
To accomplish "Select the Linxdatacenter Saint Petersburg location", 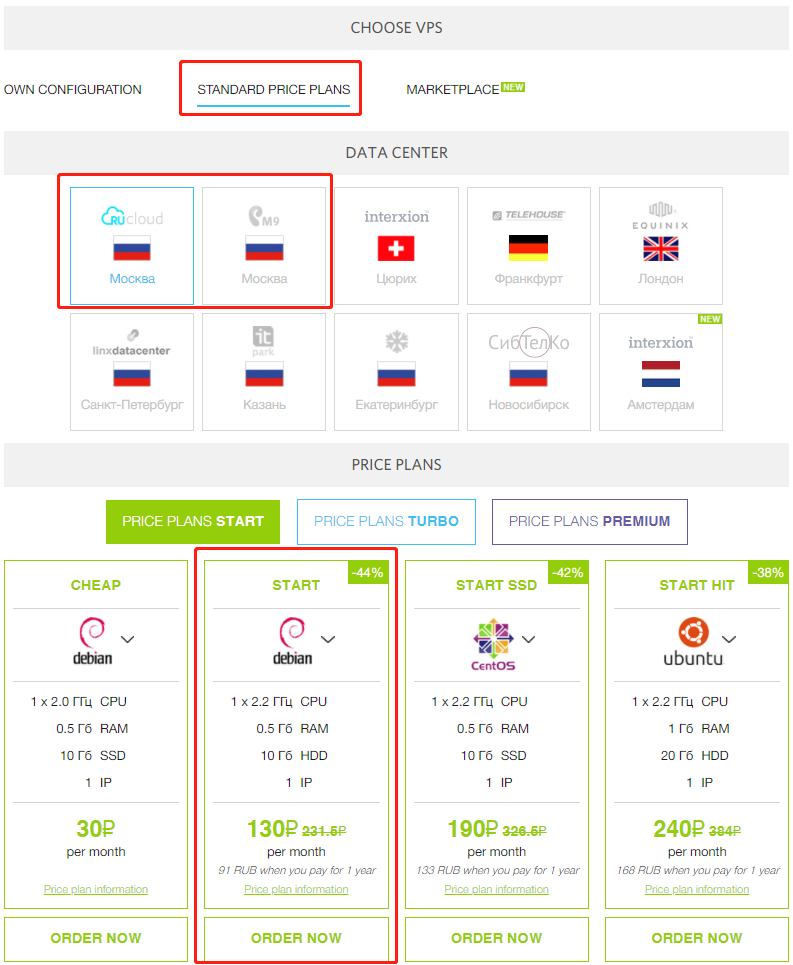I will [132, 372].
